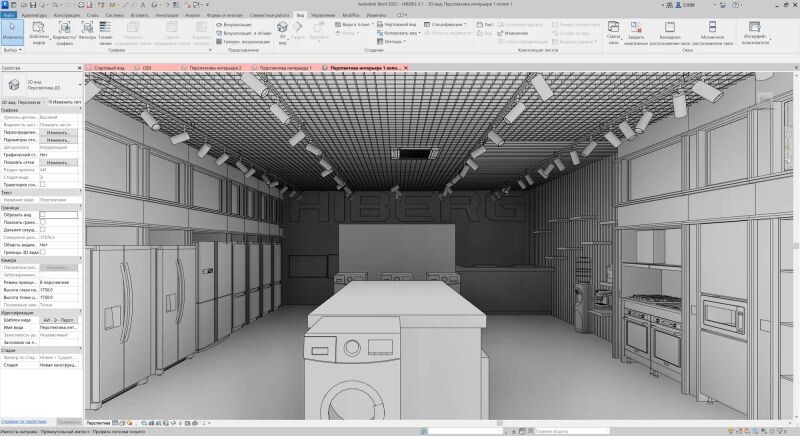
Task: Toggle Дальняя секущая (Far Clip) checkbox
Action: click(x=43, y=229)
